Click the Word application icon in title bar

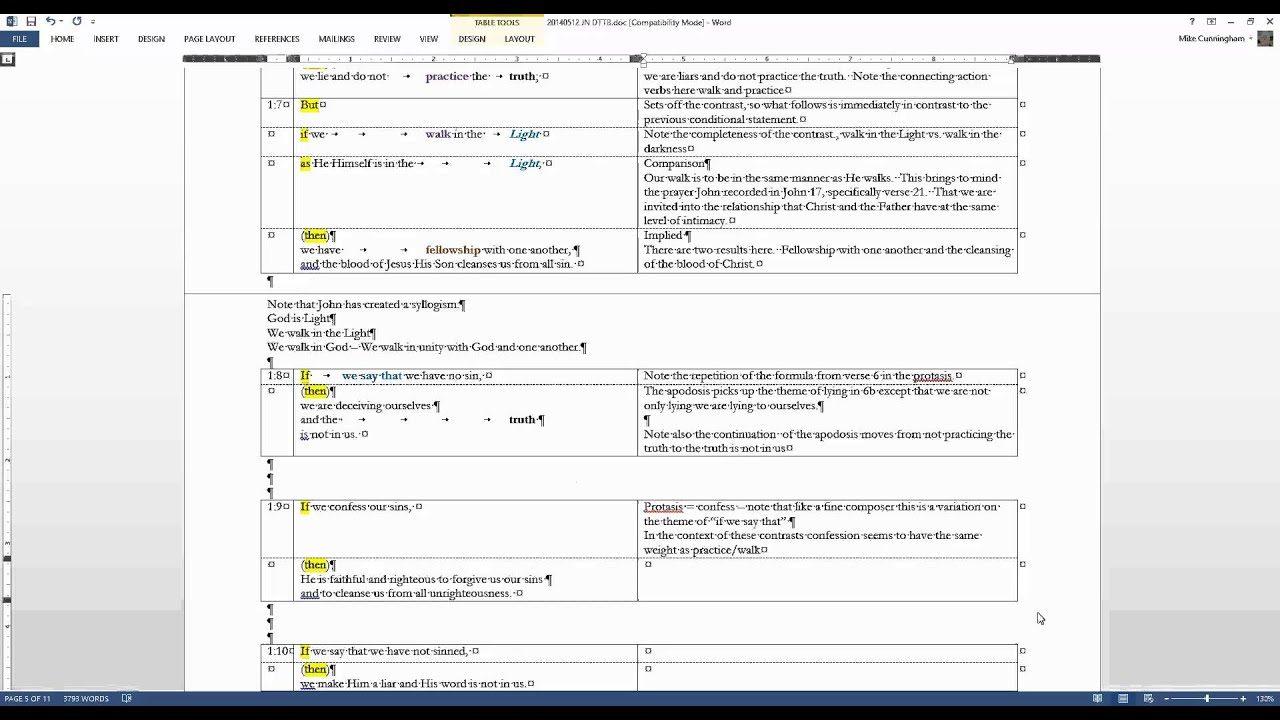click(x=12, y=21)
